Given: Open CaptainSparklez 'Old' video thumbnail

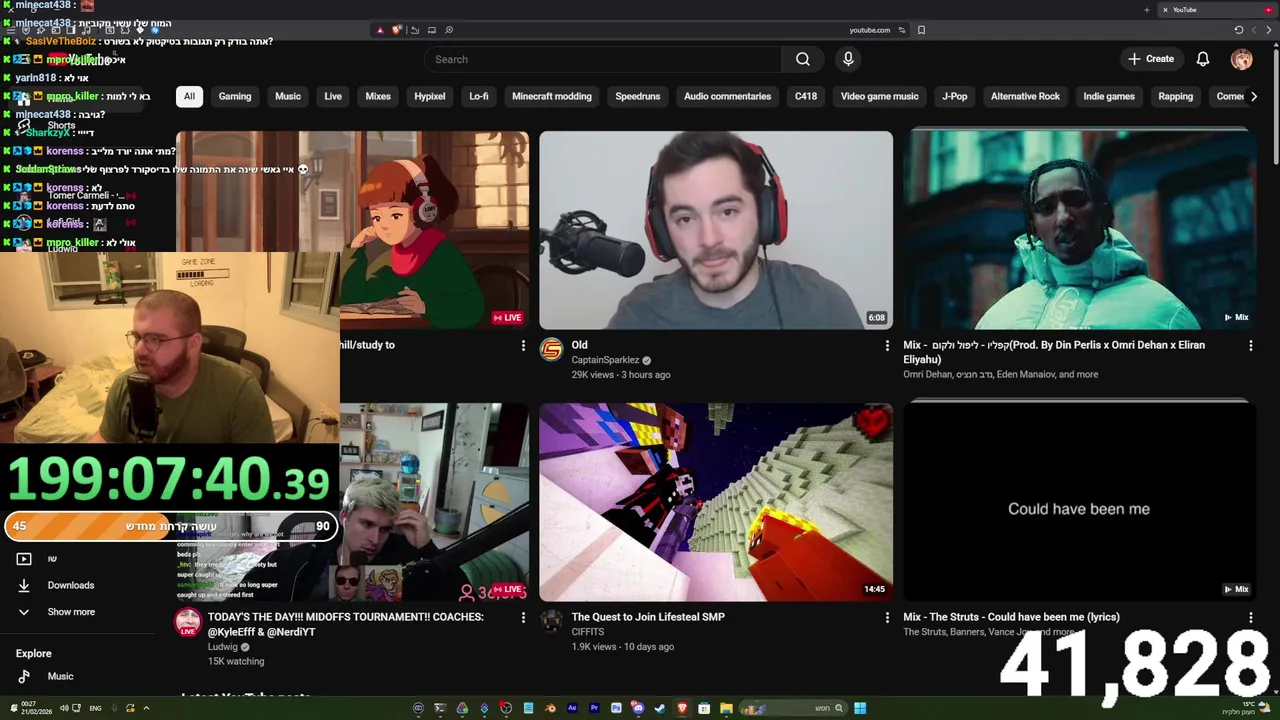Looking at the screenshot, I should click(716, 230).
